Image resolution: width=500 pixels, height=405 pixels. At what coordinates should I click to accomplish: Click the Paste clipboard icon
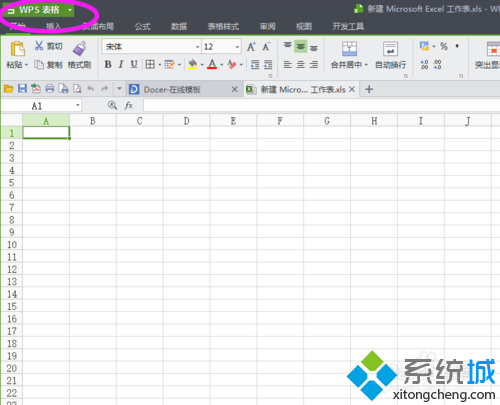click(x=18, y=49)
